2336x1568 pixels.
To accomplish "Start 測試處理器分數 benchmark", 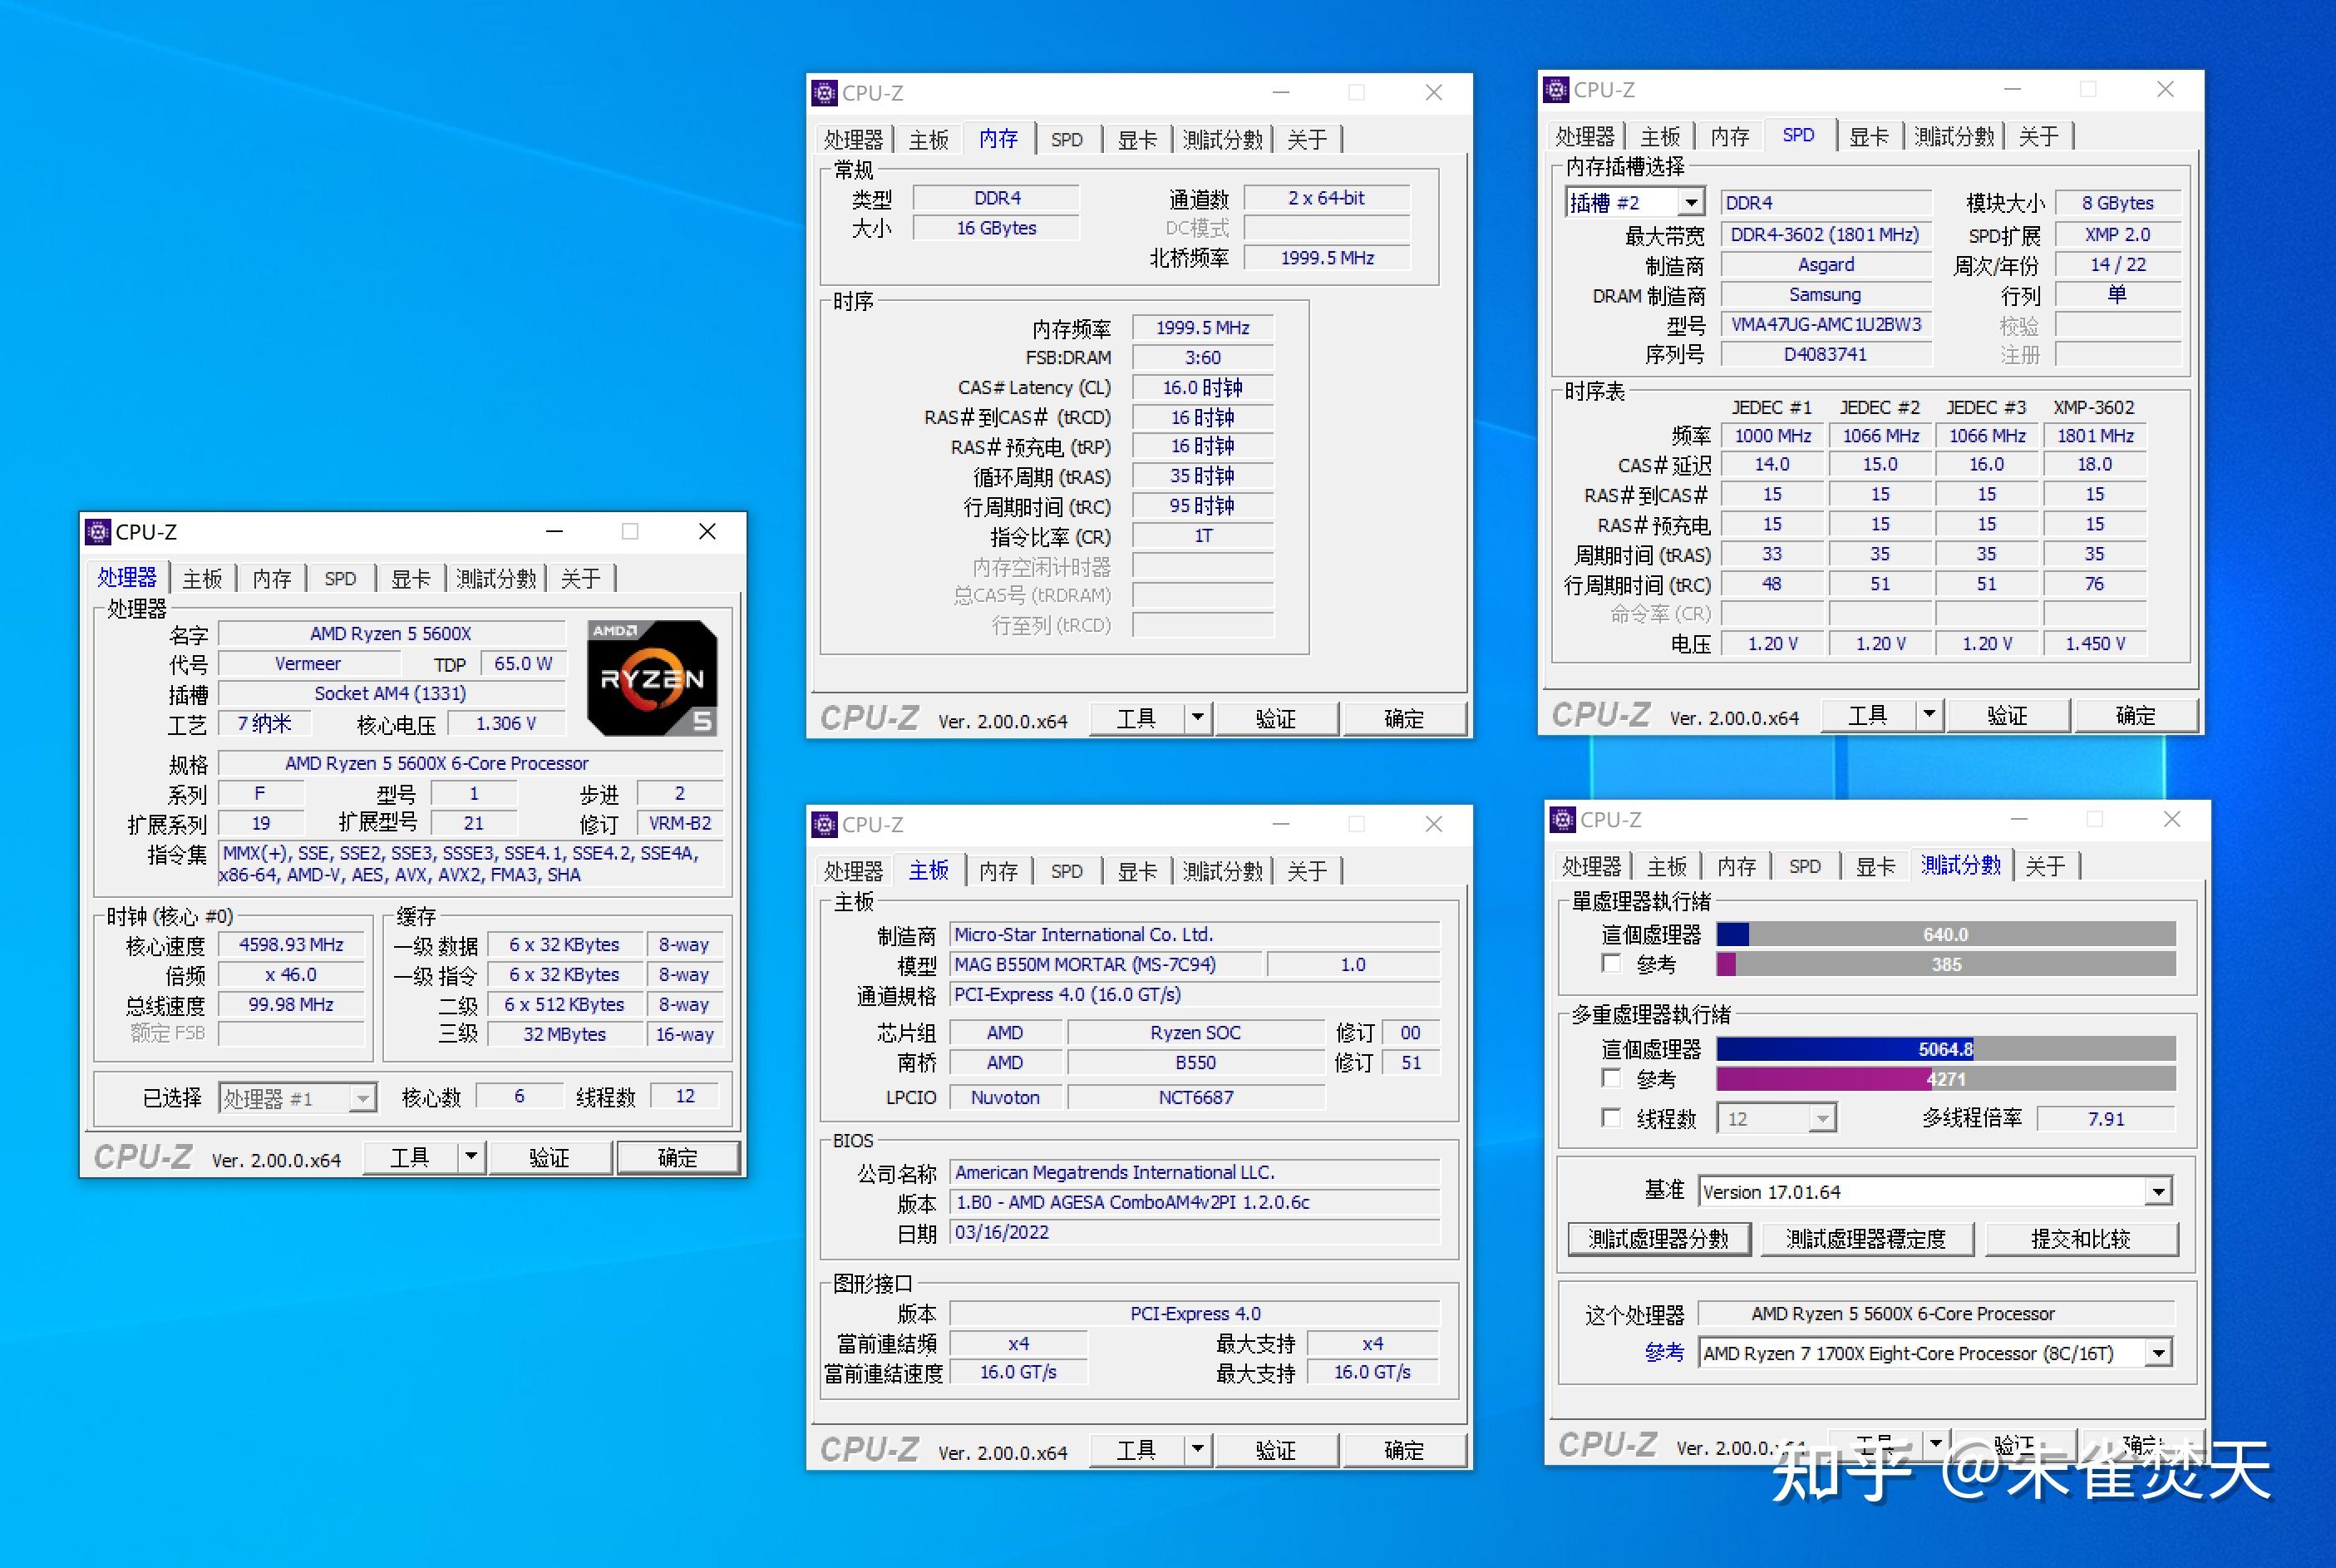I will (x=1659, y=1239).
